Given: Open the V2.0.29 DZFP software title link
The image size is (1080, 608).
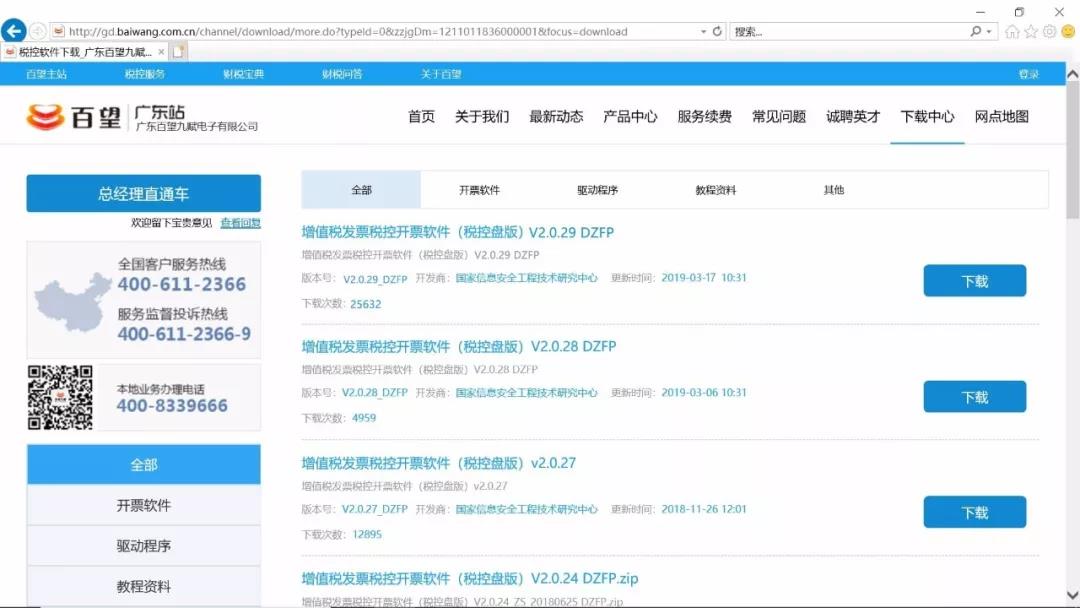Looking at the screenshot, I should pyautogui.click(x=457, y=233).
